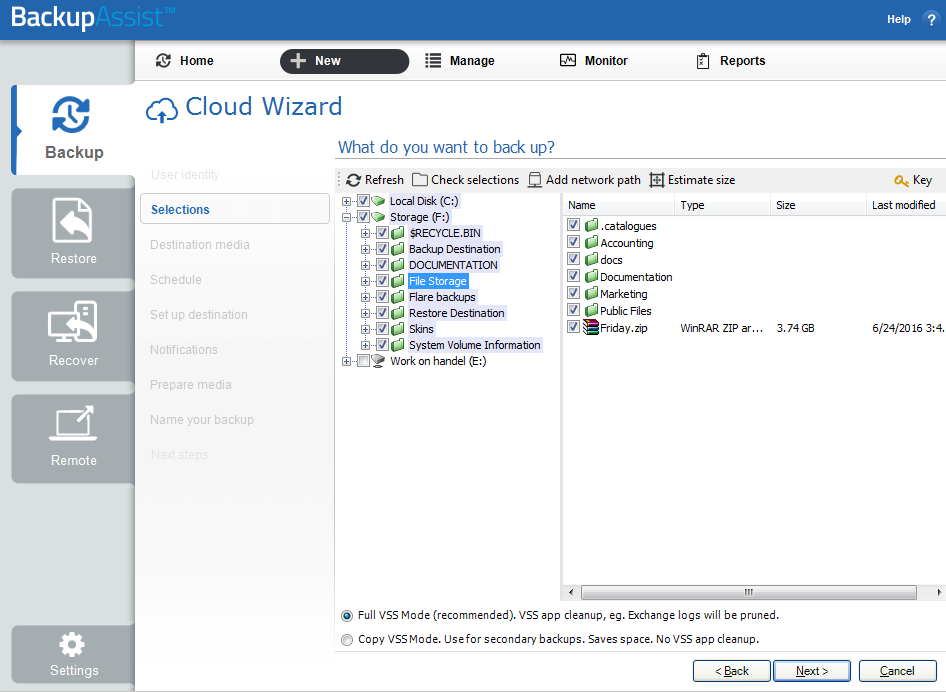Viewport: 946px width, 692px height.
Task: Select Full VSS Mode radio button
Action: coord(347,616)
